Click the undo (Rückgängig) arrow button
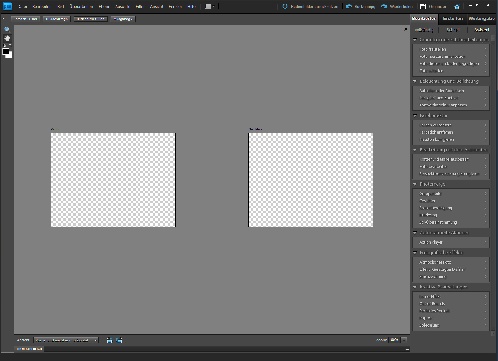The width and height of the screenshot is (498, 361). (360, 6)
